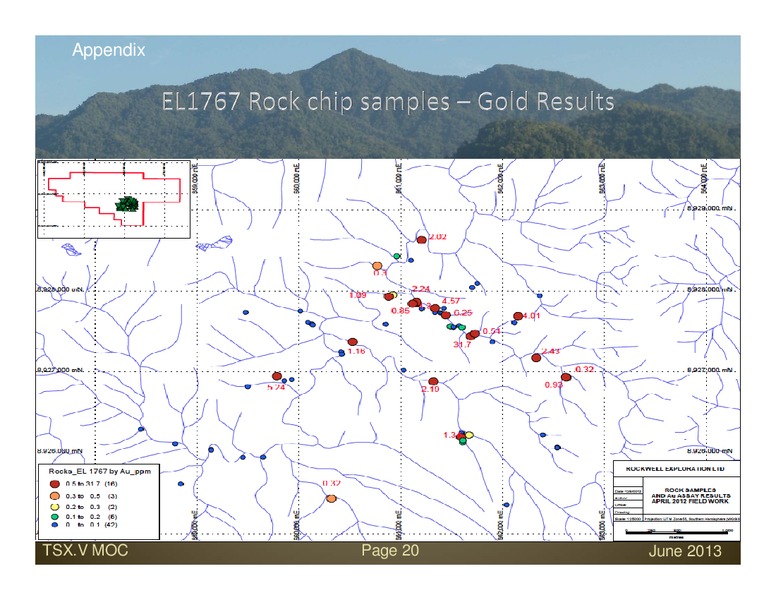
Task: Select the '31.7' gold value label
Action: (x=462, y=345)
